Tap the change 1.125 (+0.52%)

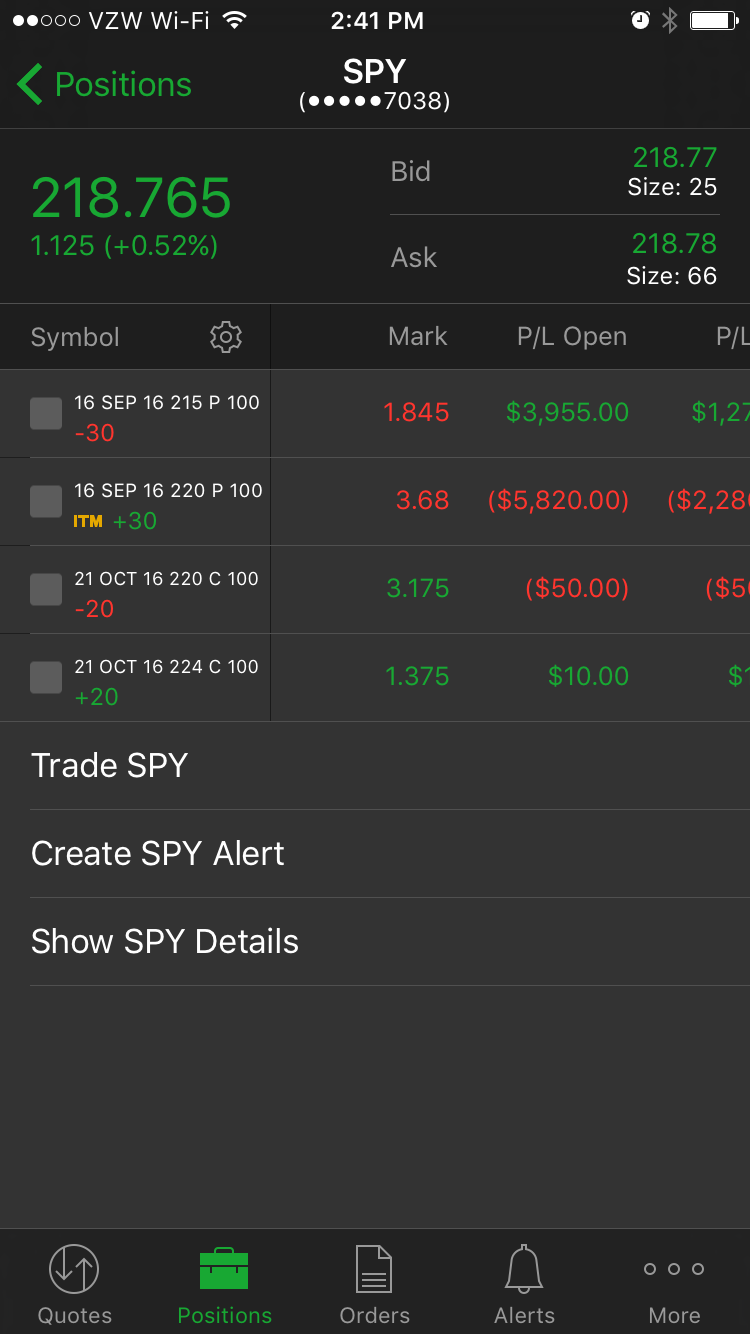tap(124, 246)
